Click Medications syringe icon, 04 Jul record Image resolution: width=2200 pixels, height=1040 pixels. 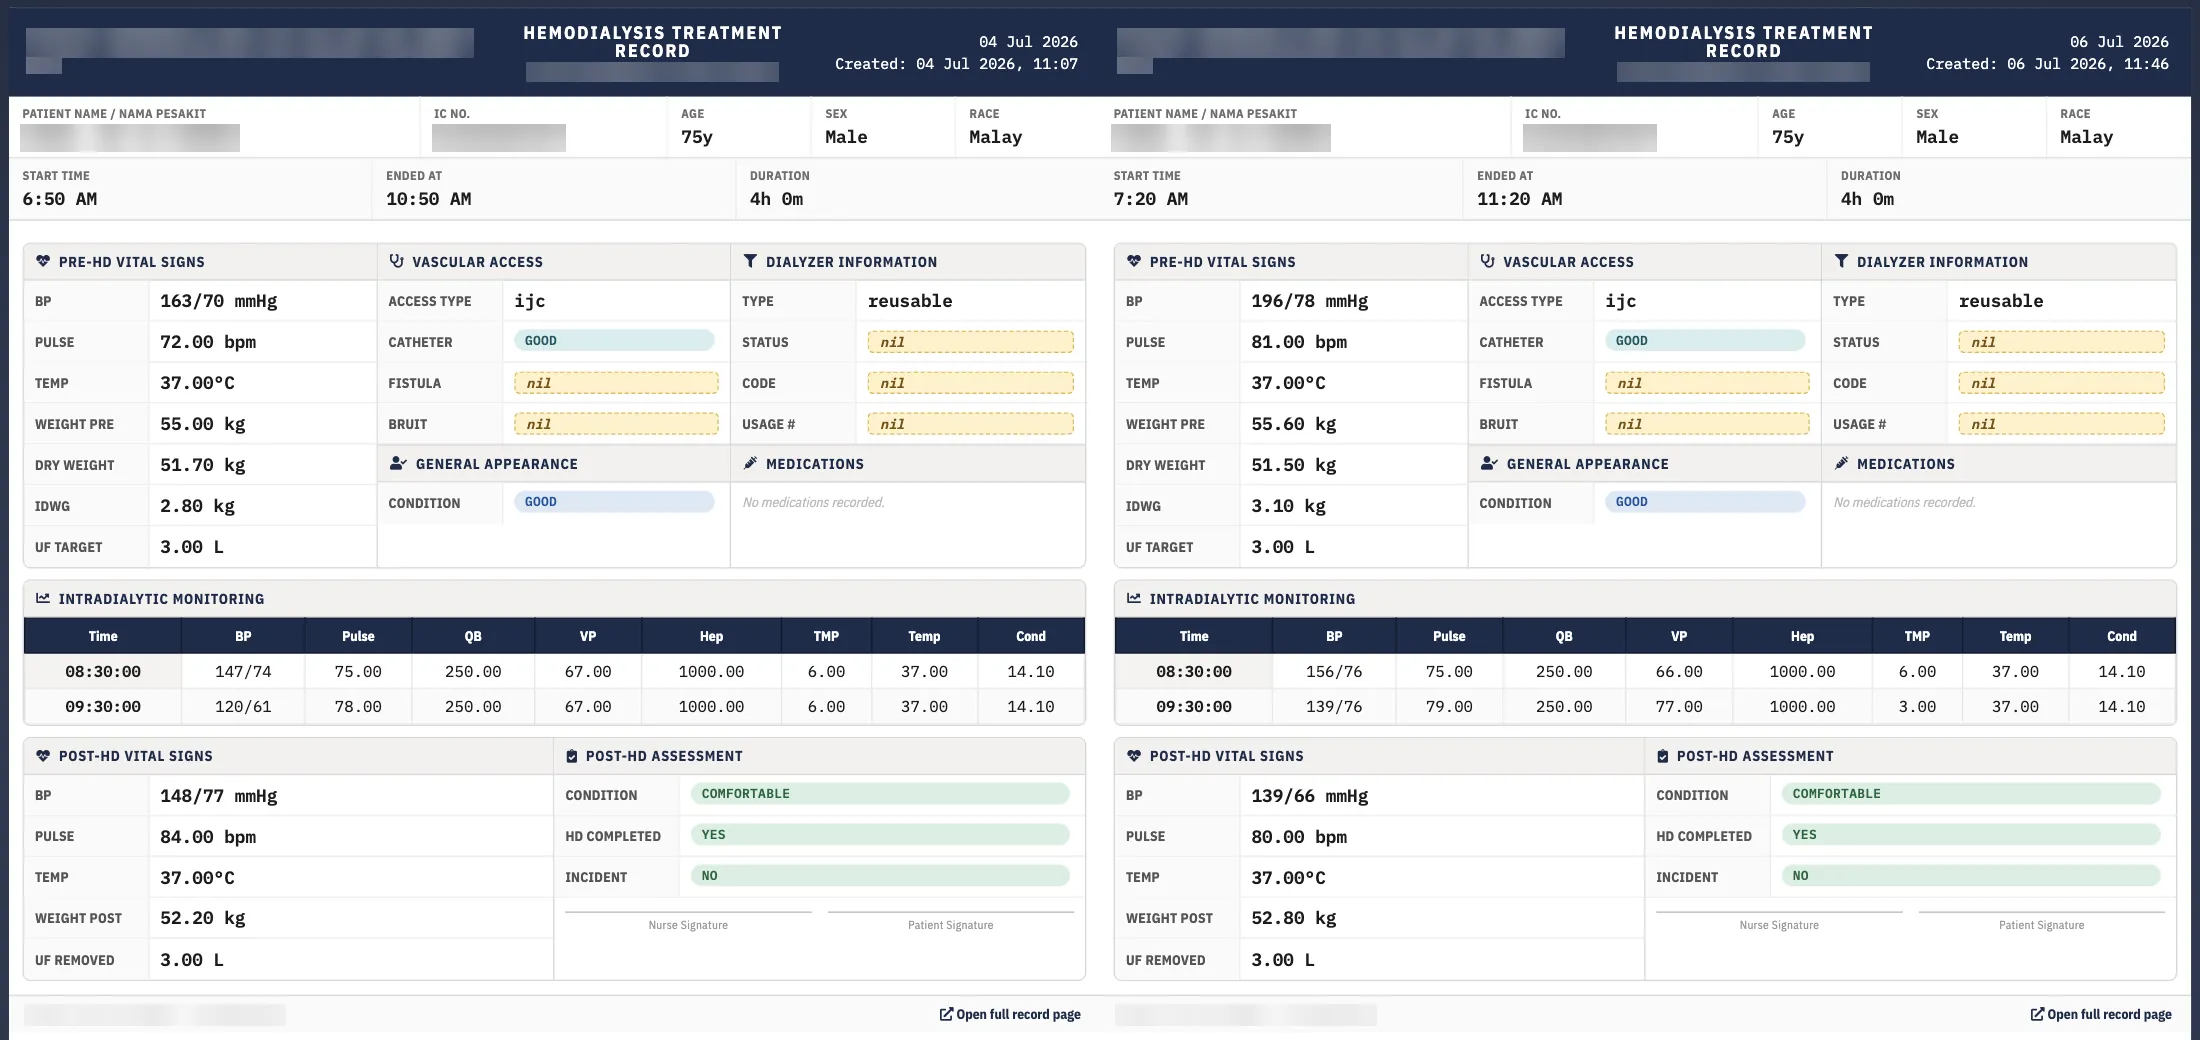[751, 463]
